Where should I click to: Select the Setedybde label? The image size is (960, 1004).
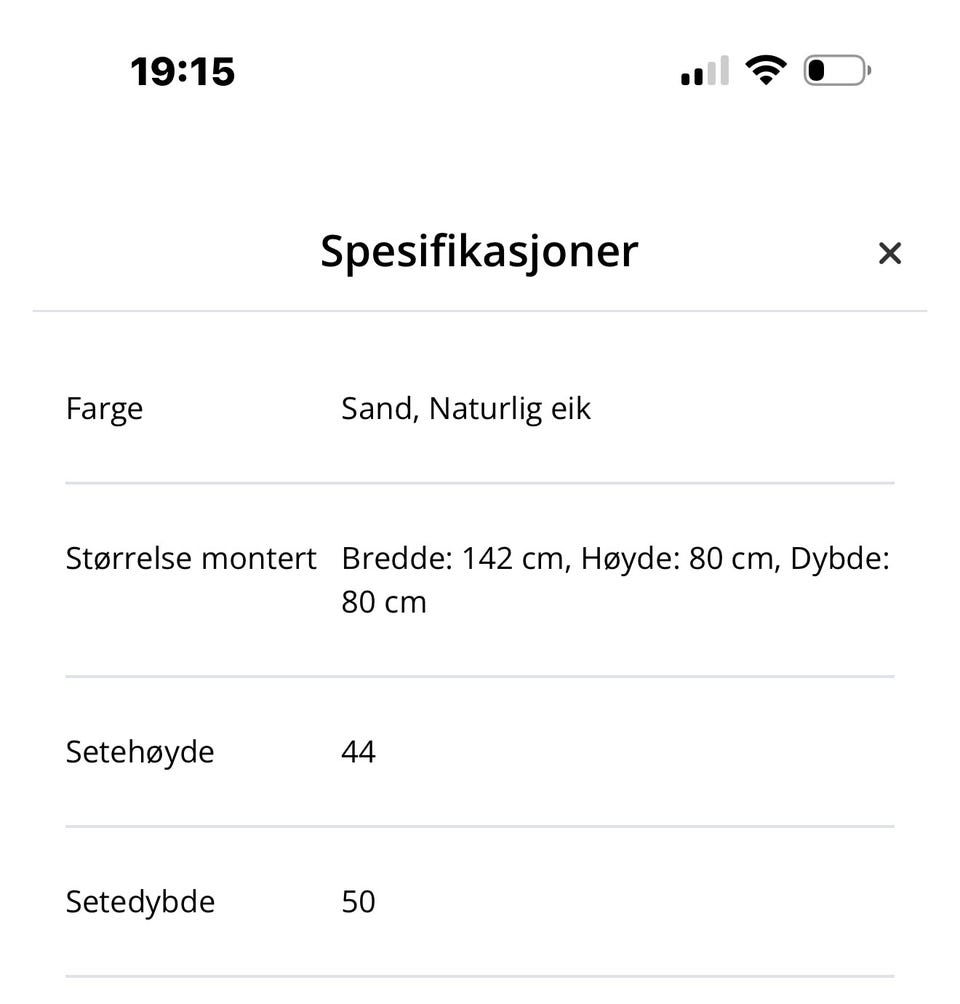click(x=140, y=902)
